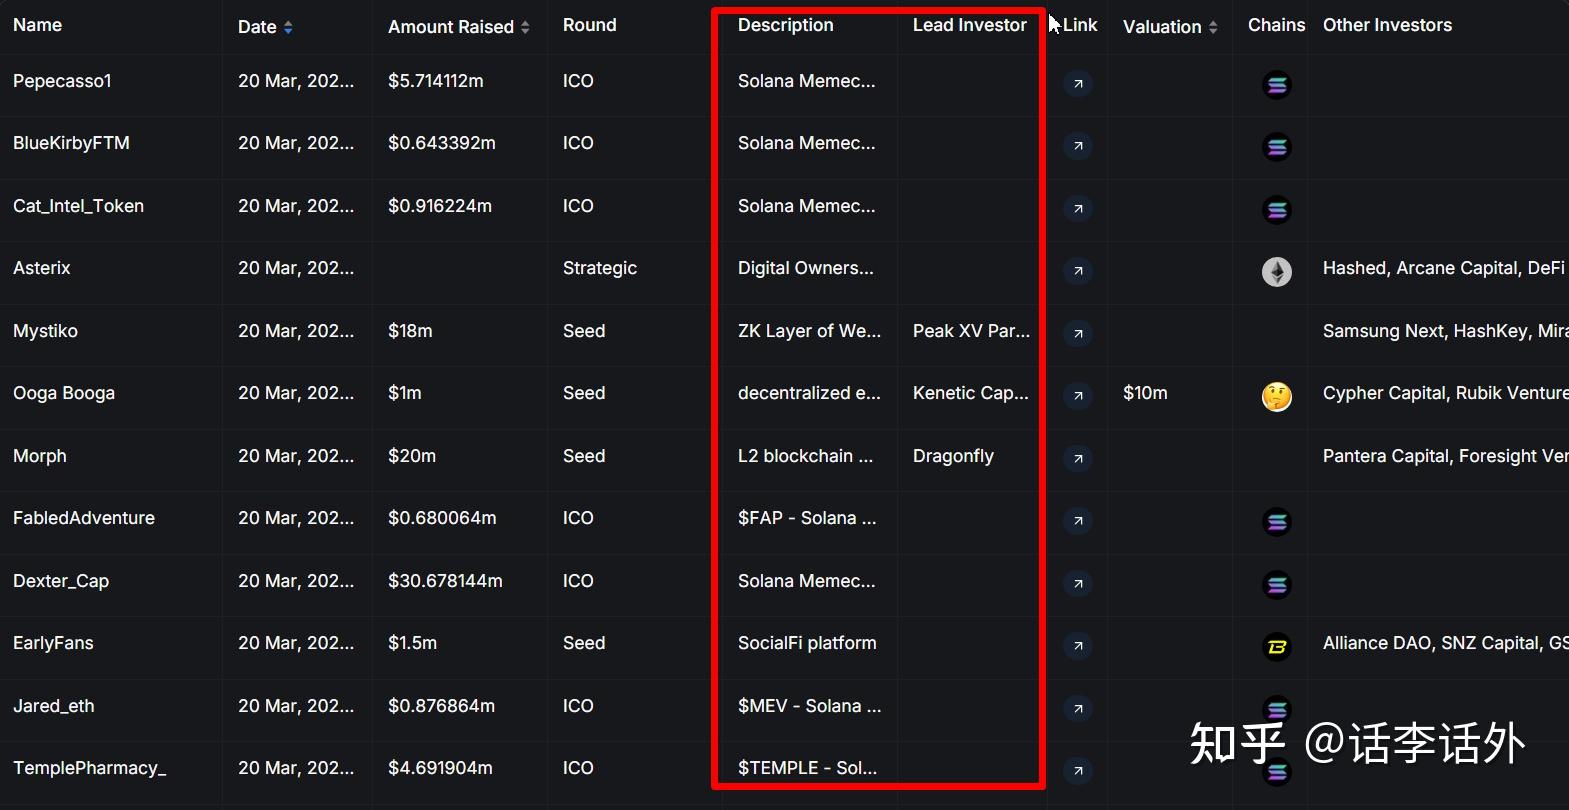1569x810 pixels.
Task: Click the Name column header
Action: coord(37,25)
